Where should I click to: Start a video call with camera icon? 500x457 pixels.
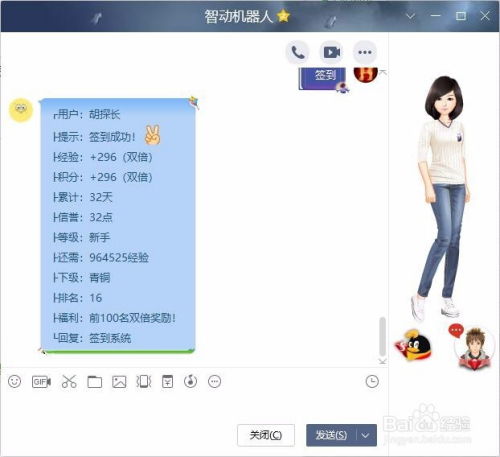331,52
